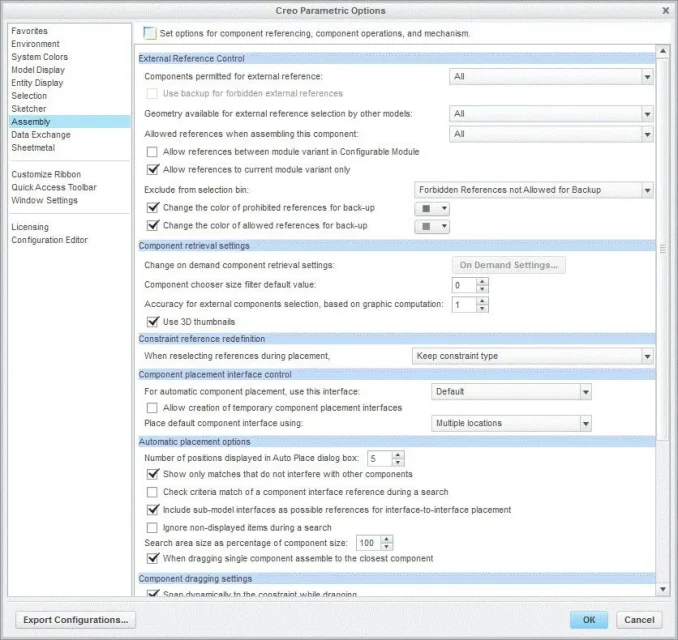
Task: Toggle assemble to closest component when dragging
Action: [152, 558]
